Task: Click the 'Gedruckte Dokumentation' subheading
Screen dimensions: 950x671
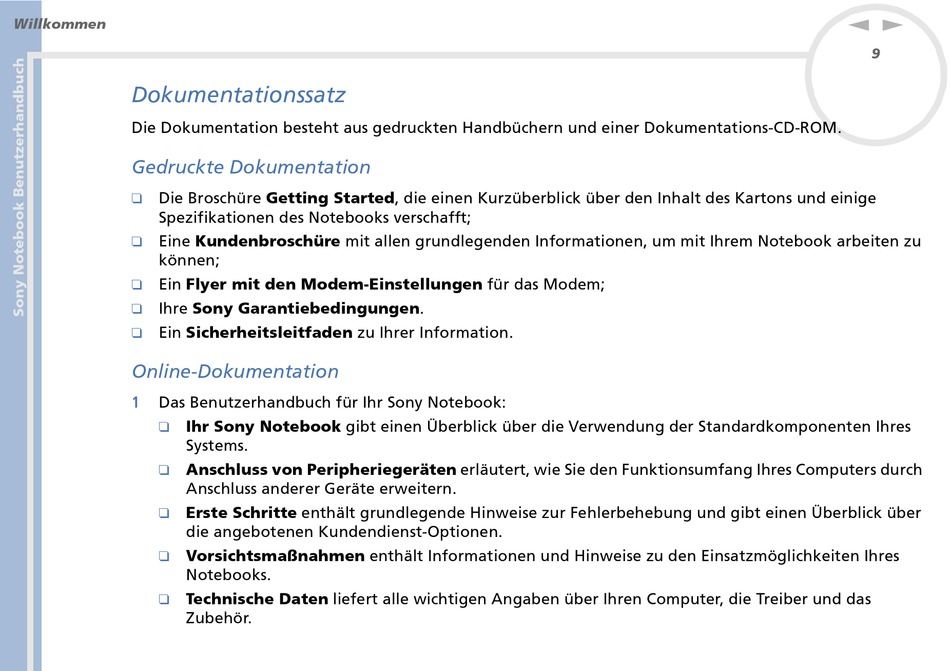Action: point(251,167)
